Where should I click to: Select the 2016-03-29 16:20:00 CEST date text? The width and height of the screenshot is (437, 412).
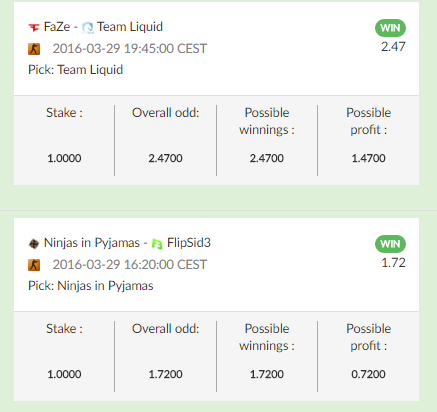[130, 265]
